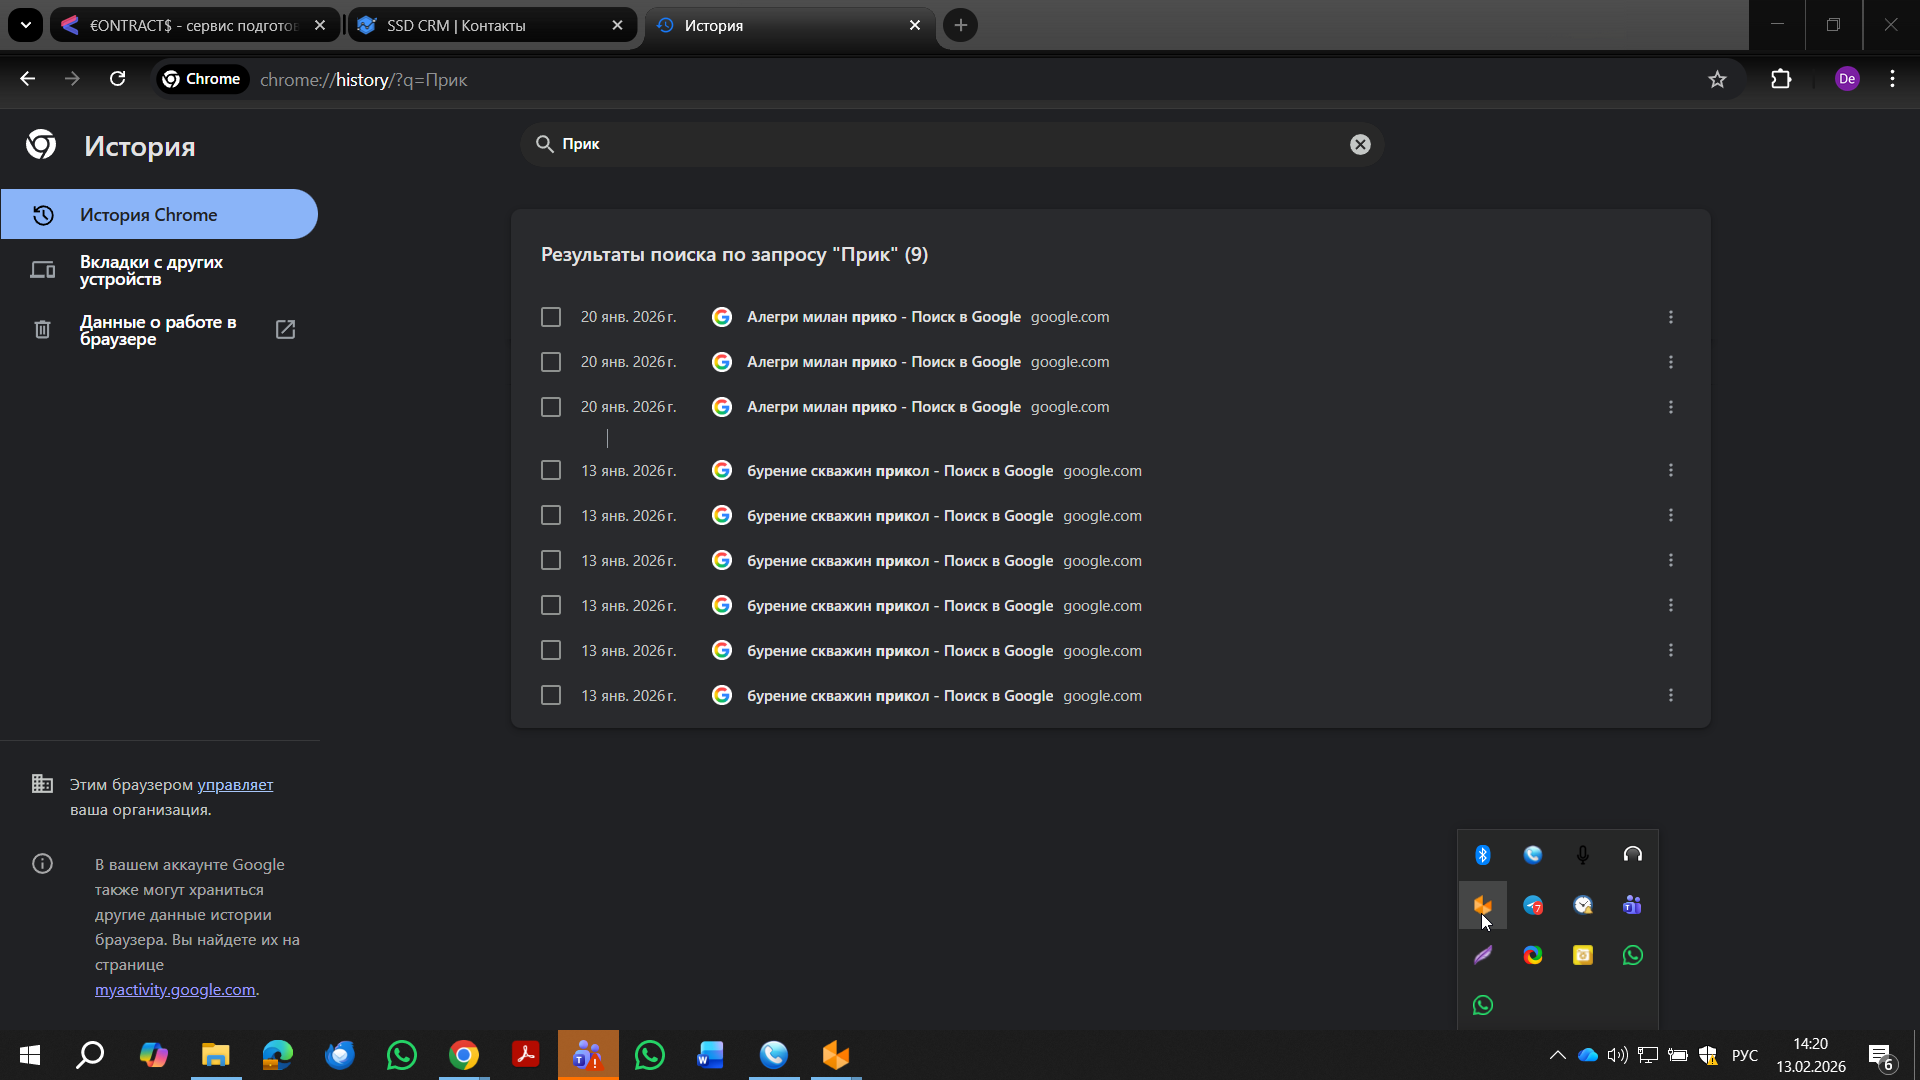
Task: Open Microsoft Teams tray icon
Action: [x=1632, y=905]
